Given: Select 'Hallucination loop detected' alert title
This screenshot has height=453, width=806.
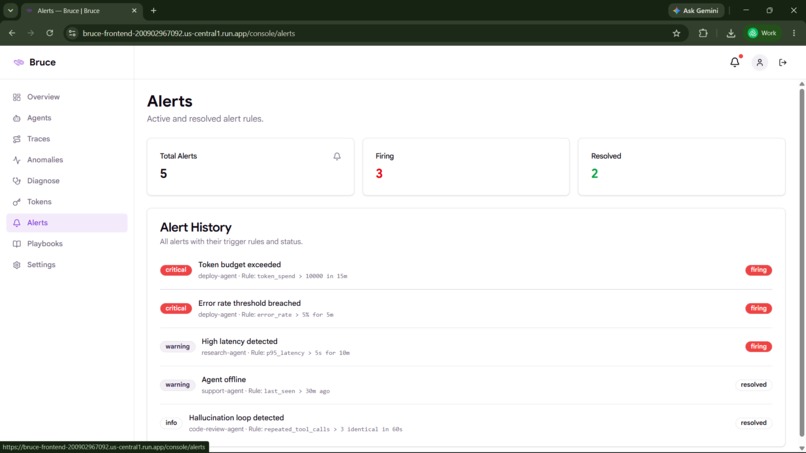Looking at the screenshot, I should [236, 418].
